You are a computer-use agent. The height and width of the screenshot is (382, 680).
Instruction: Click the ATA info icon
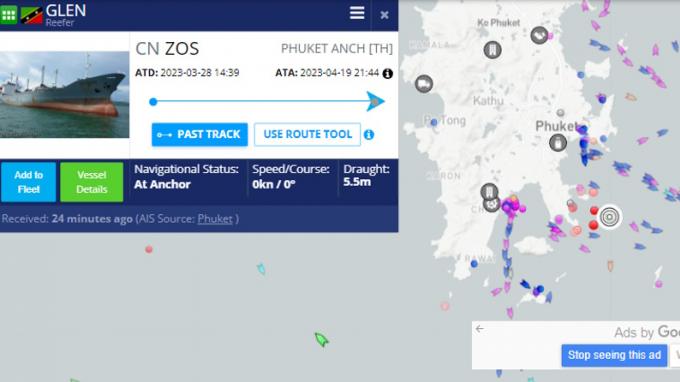tap(388, 74)
